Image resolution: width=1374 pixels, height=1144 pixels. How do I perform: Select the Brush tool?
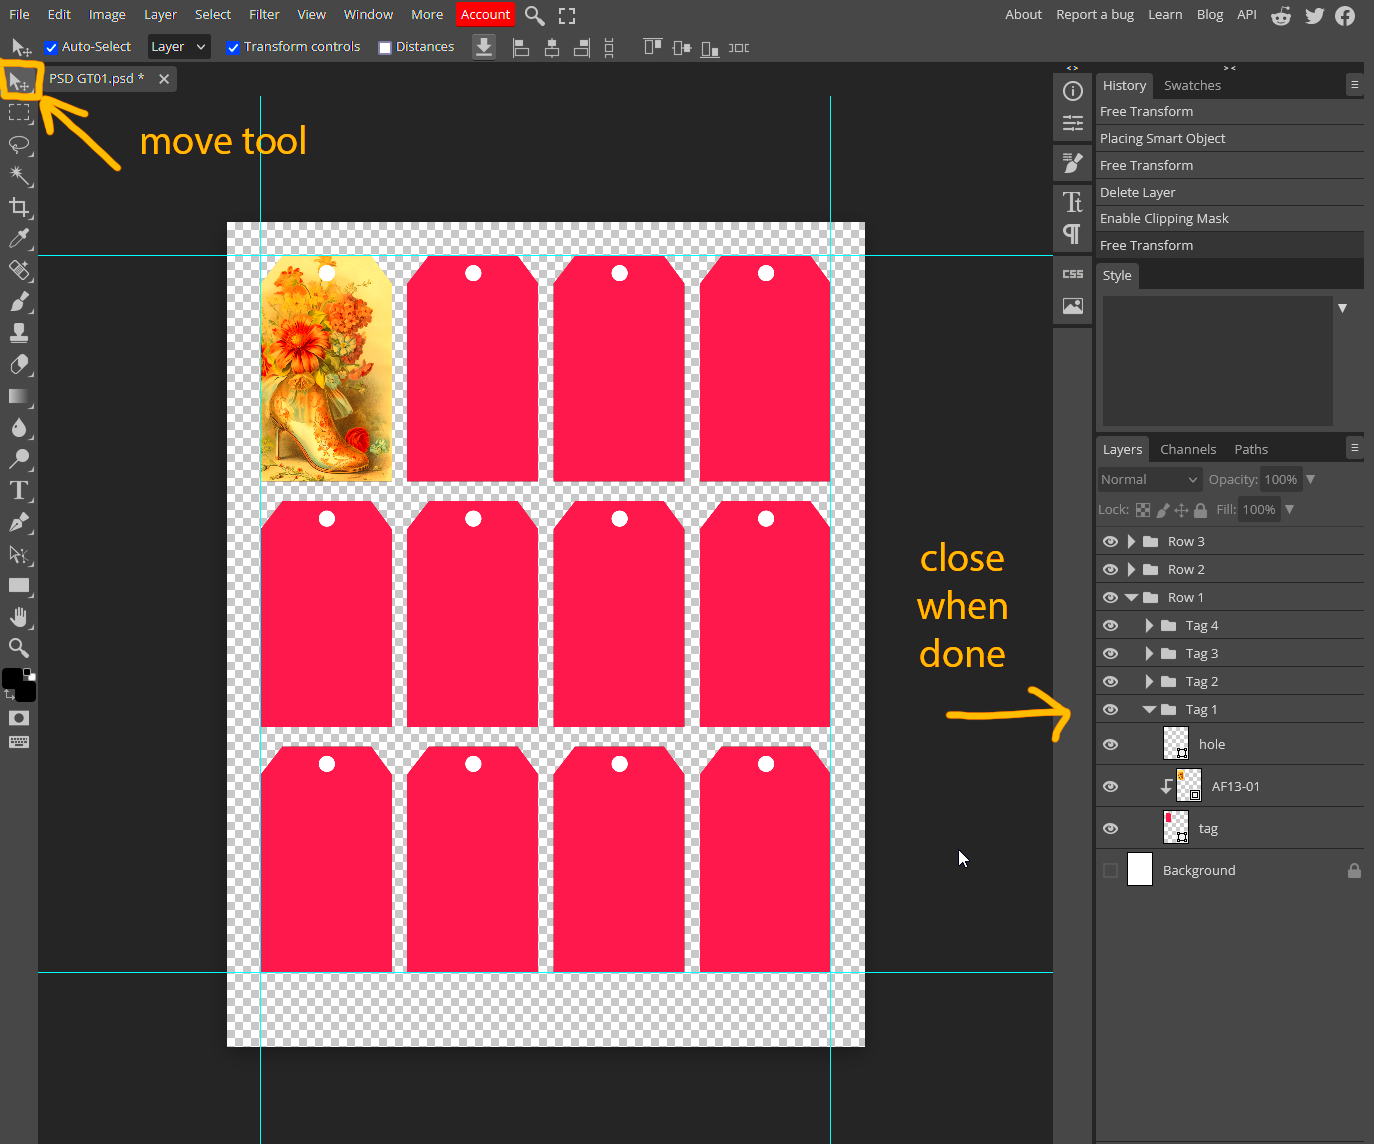(19, 301)
